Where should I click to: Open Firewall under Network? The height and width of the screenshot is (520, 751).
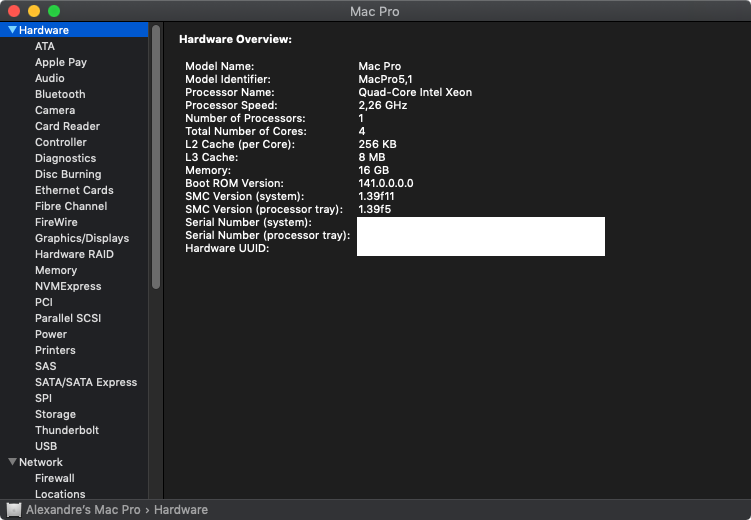click(x=55, y=478)
